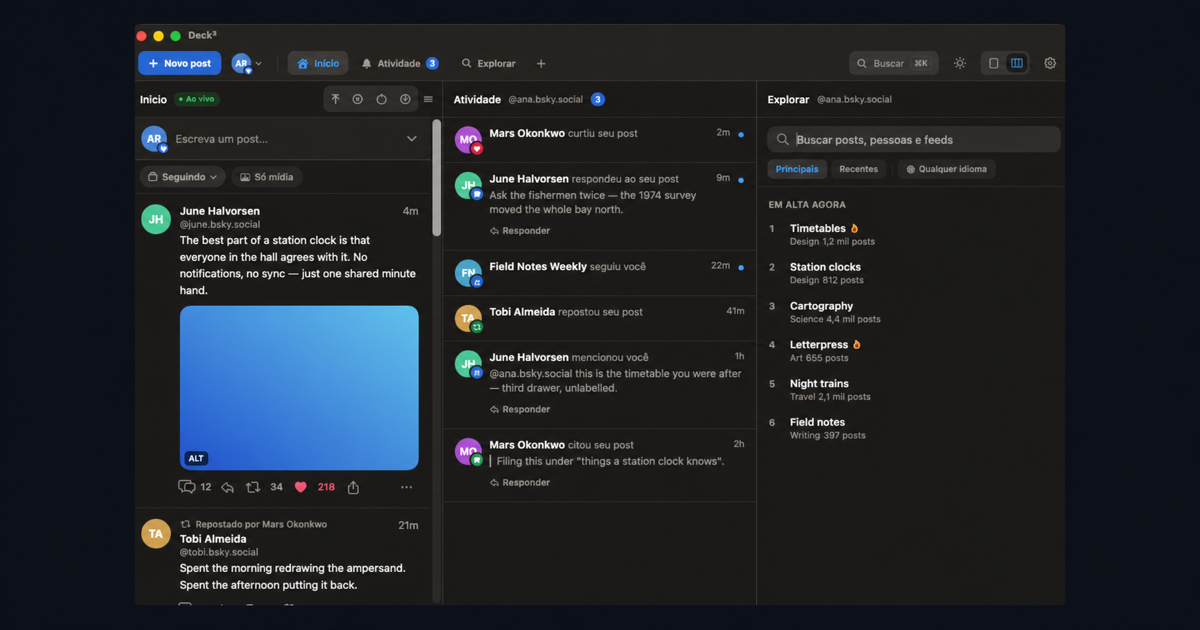Reply to June's post via comment icon
The width and height of the screenshot is (1200, 630).
coord(187,487)
